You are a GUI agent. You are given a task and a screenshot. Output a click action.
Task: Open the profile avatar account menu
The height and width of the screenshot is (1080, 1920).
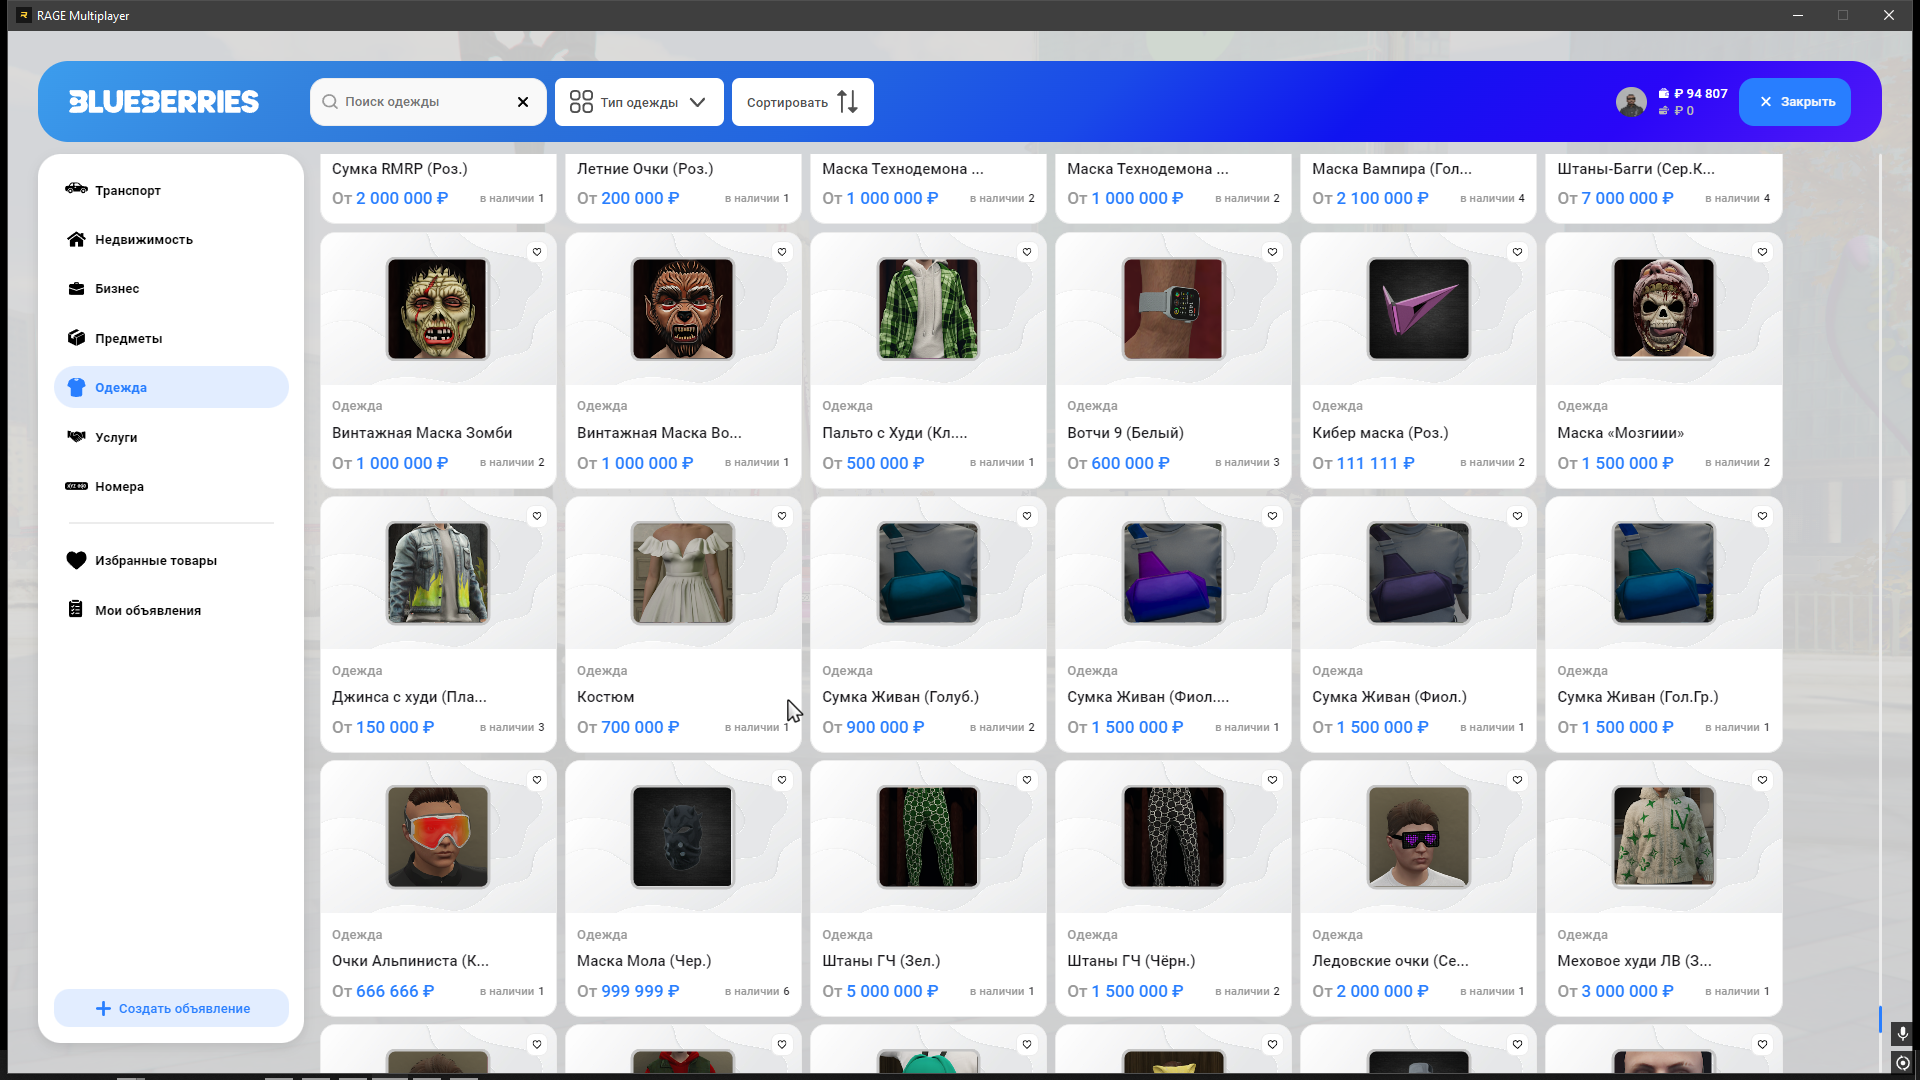pyautogui.click(x=1631, y=102)
